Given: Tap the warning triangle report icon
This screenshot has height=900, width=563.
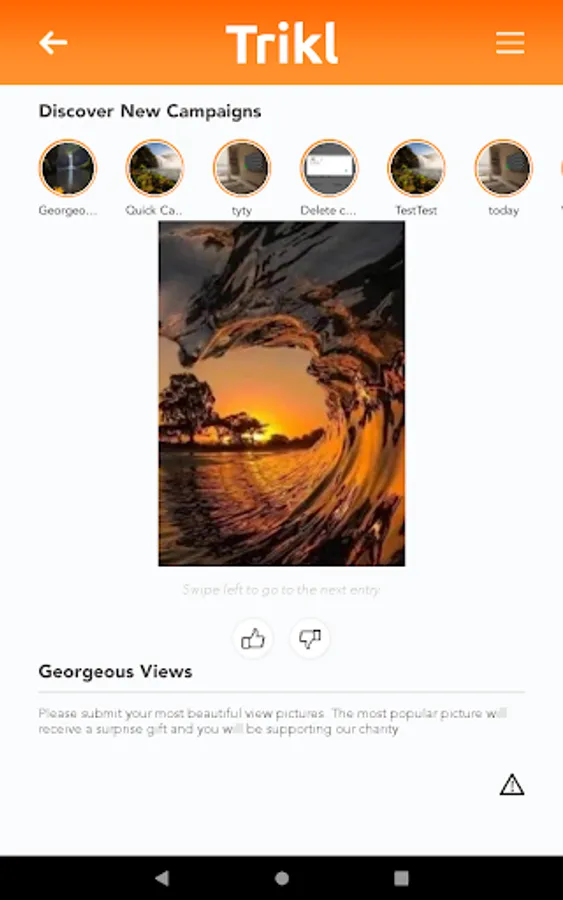Looking at the screenshot, I should [x=511, y=785].
